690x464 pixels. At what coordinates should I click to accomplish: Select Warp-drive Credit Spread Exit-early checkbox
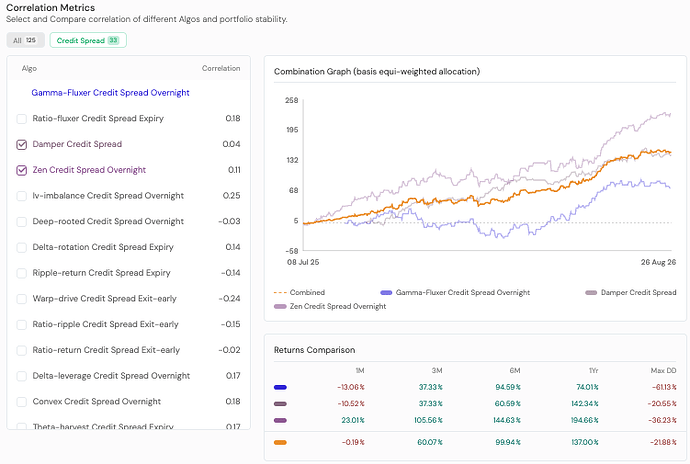click(22, 299)
